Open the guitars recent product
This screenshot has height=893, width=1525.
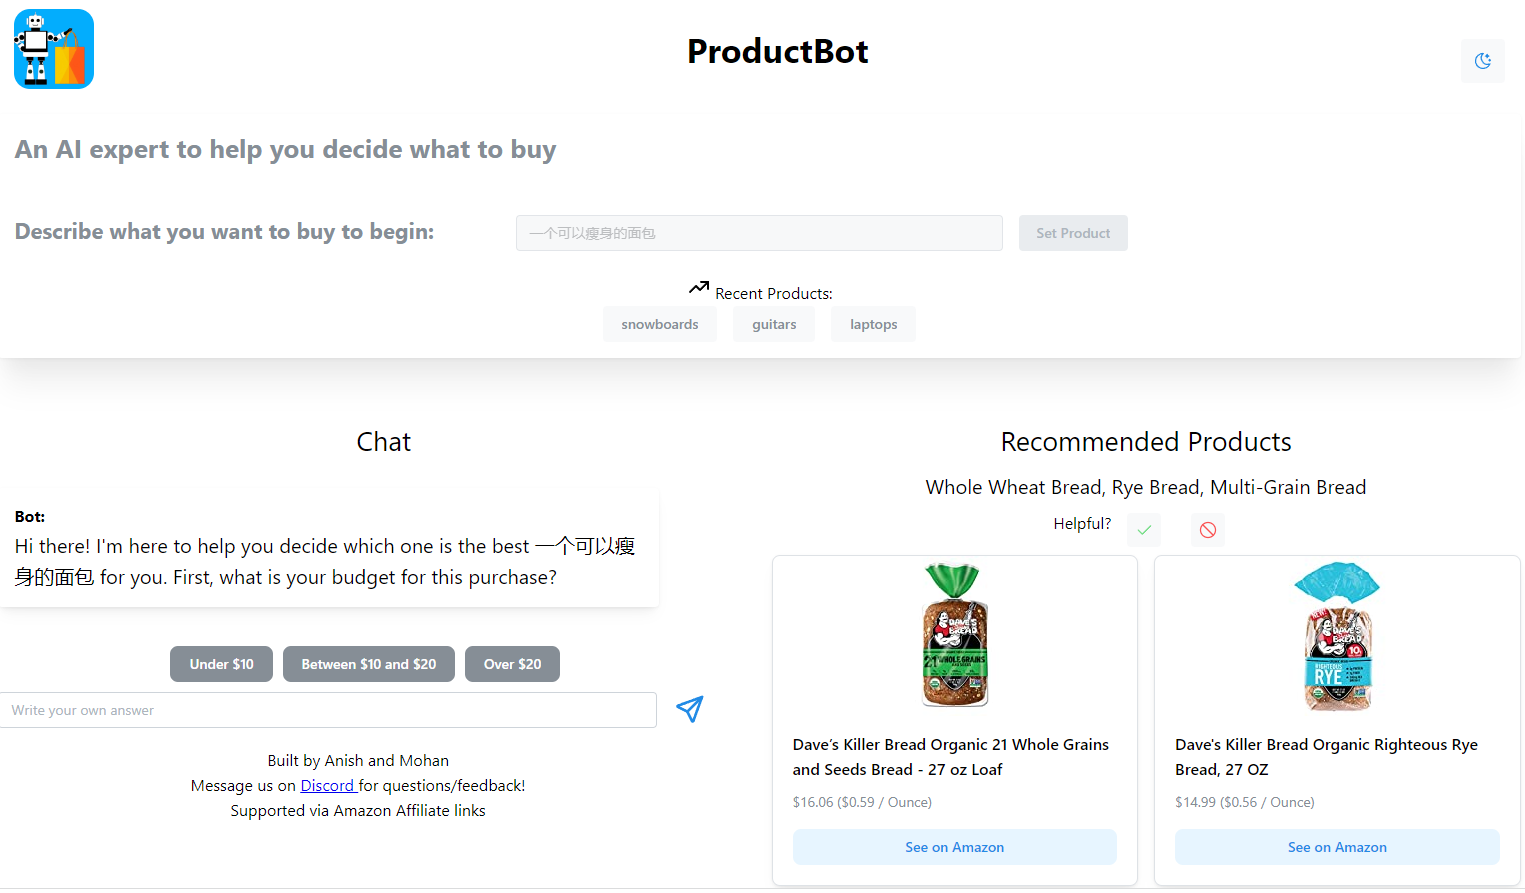(x=773, y=323)
